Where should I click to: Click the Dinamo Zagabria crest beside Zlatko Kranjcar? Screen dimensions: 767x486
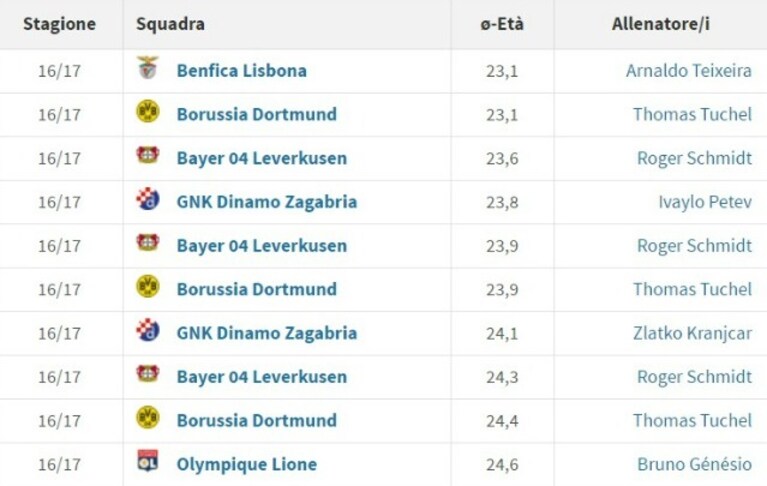tap(148, 330)
